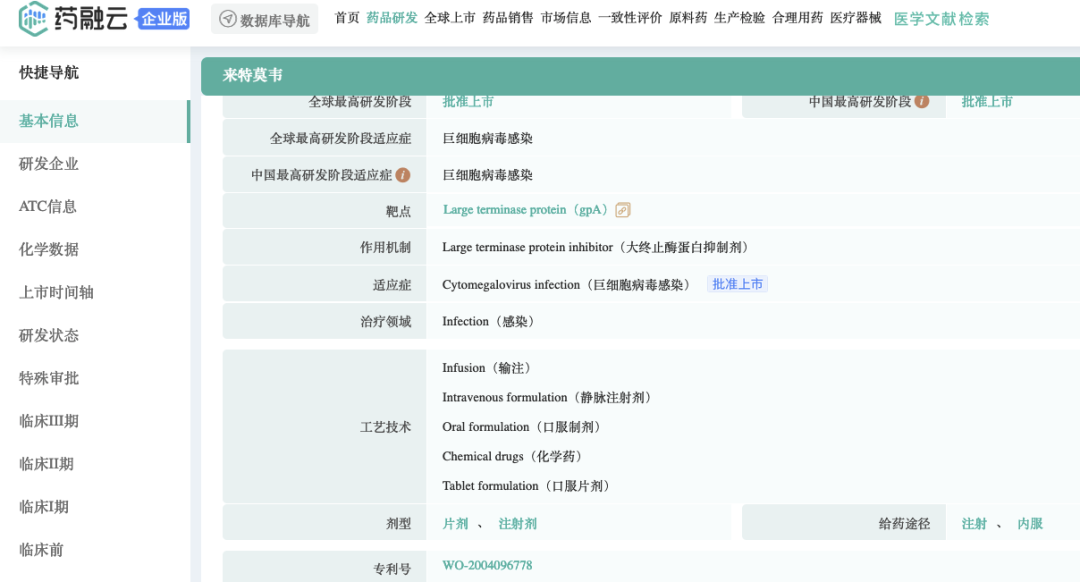Open Large terminase protein (gpA) target link
Viewport: 1080px width, 582px height.
526,210
